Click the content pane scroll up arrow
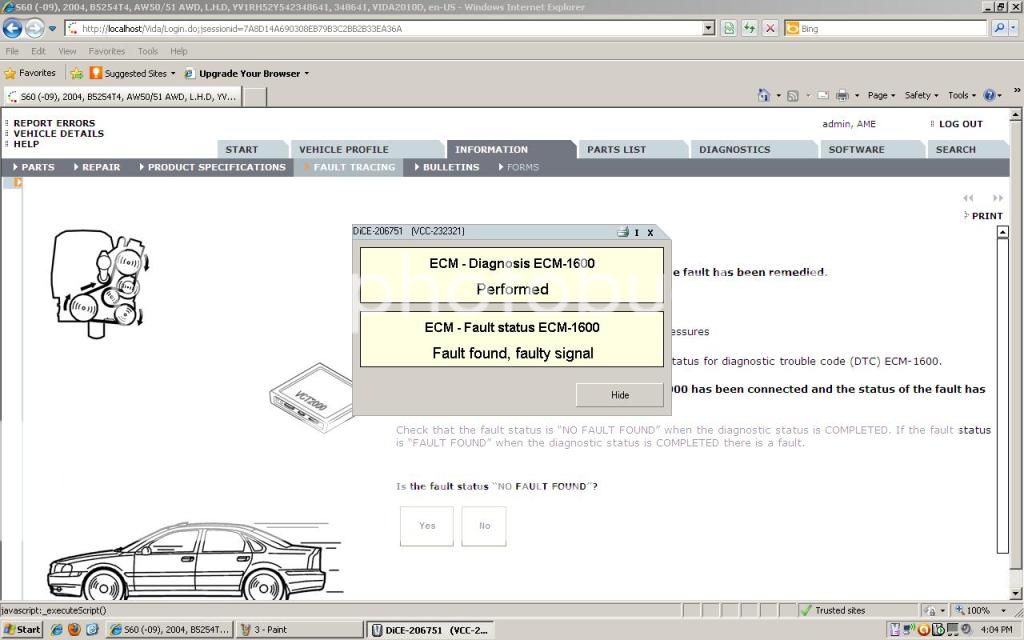1024x640 pixels. tap(1003, 232)
